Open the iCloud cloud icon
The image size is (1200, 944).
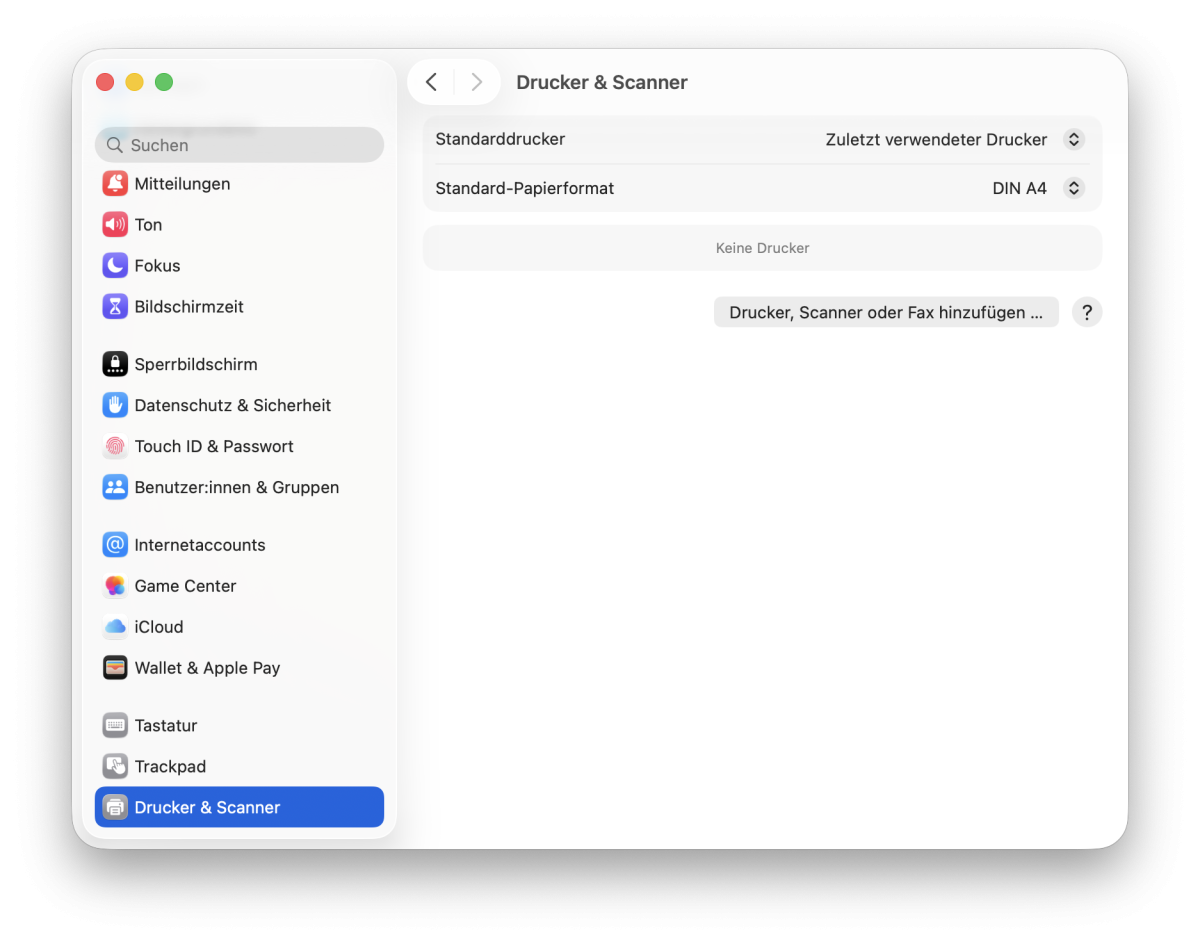tap(115, 627)
